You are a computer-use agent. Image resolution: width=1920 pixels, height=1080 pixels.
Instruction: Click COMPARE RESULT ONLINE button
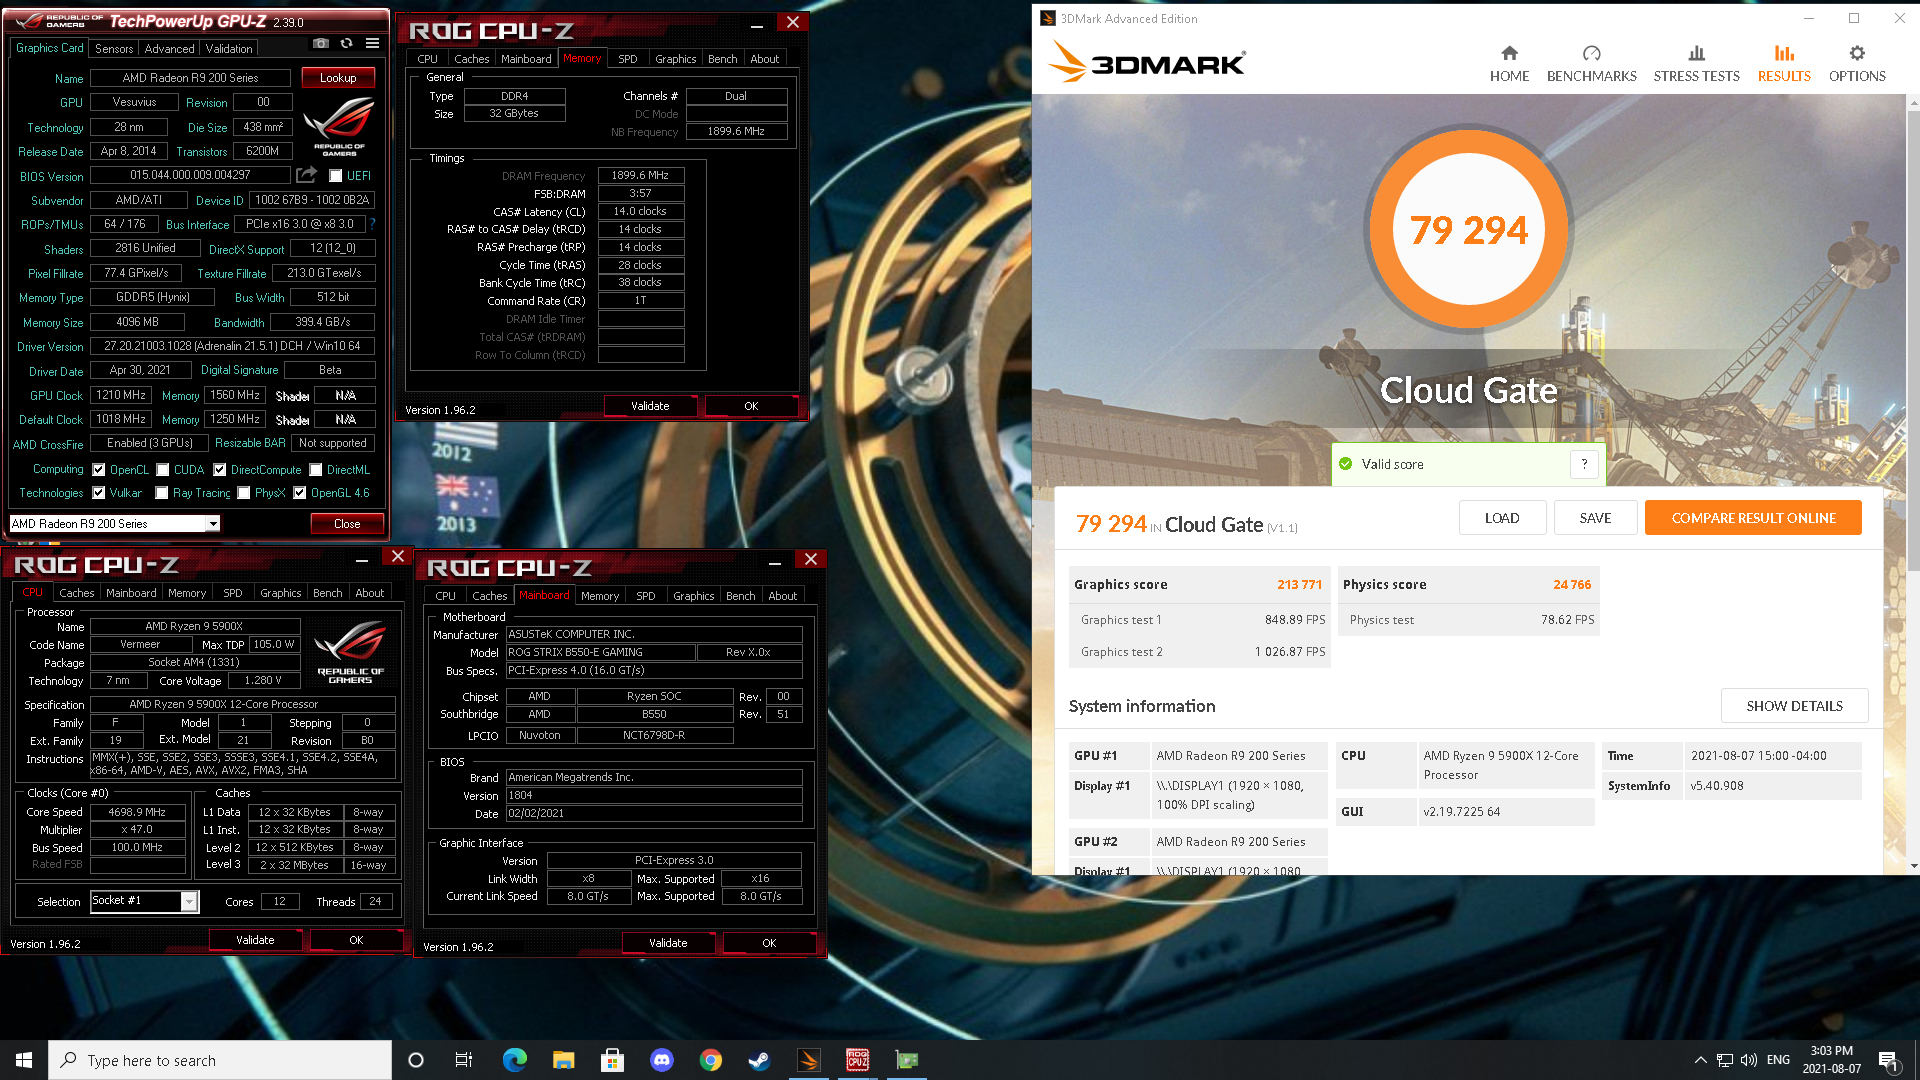(x=1753, y=518)
